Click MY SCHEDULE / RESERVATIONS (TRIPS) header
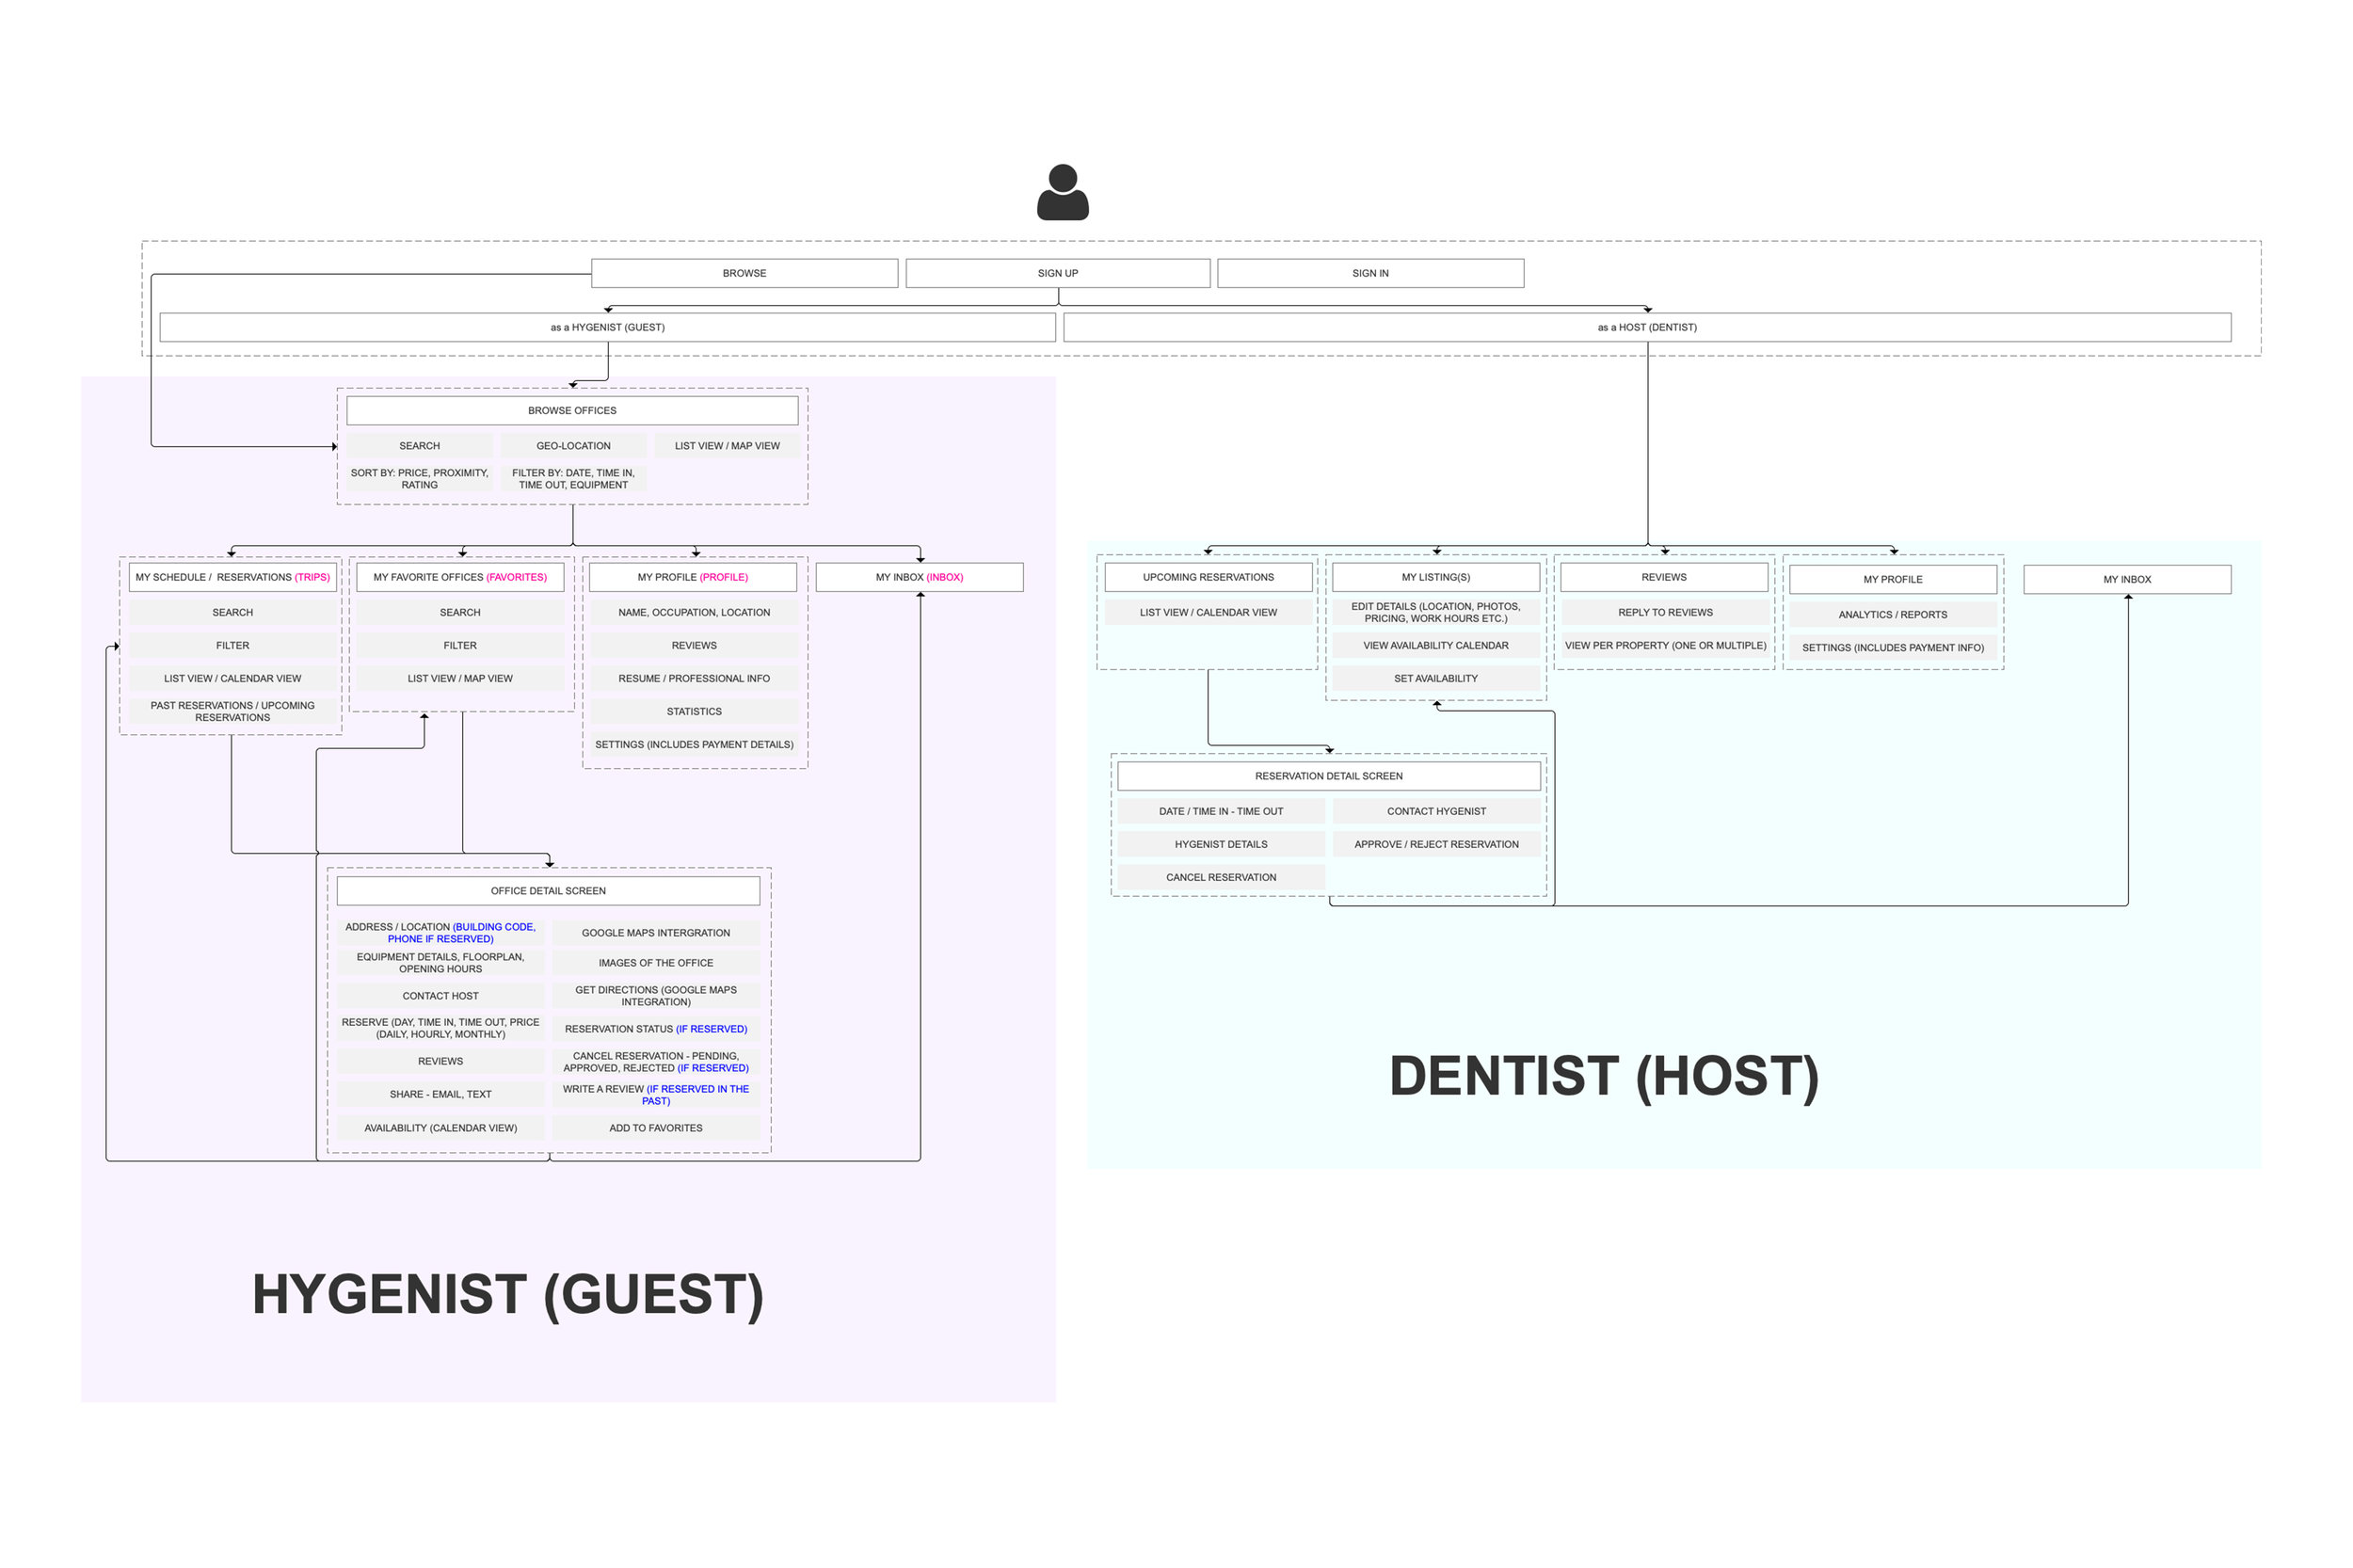The image size is (2353, 1568). click(x=232, y=577)
